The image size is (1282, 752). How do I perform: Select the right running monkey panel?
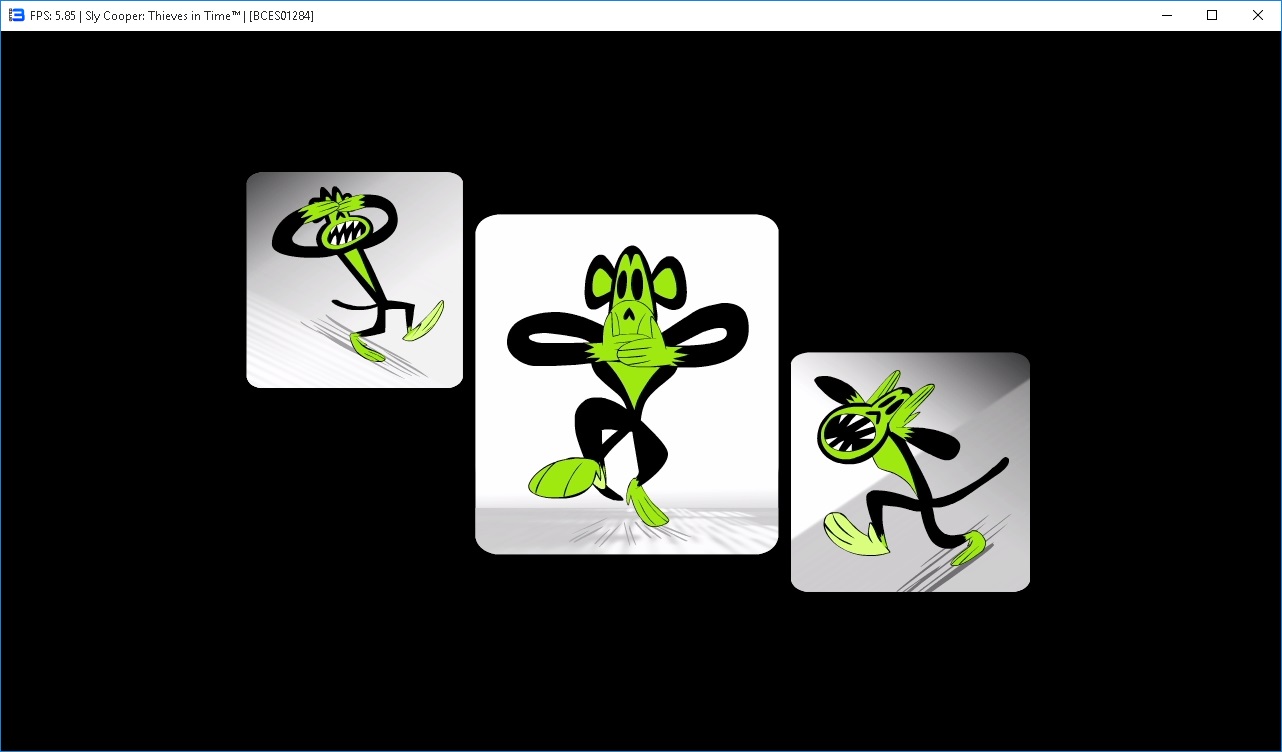910,472
